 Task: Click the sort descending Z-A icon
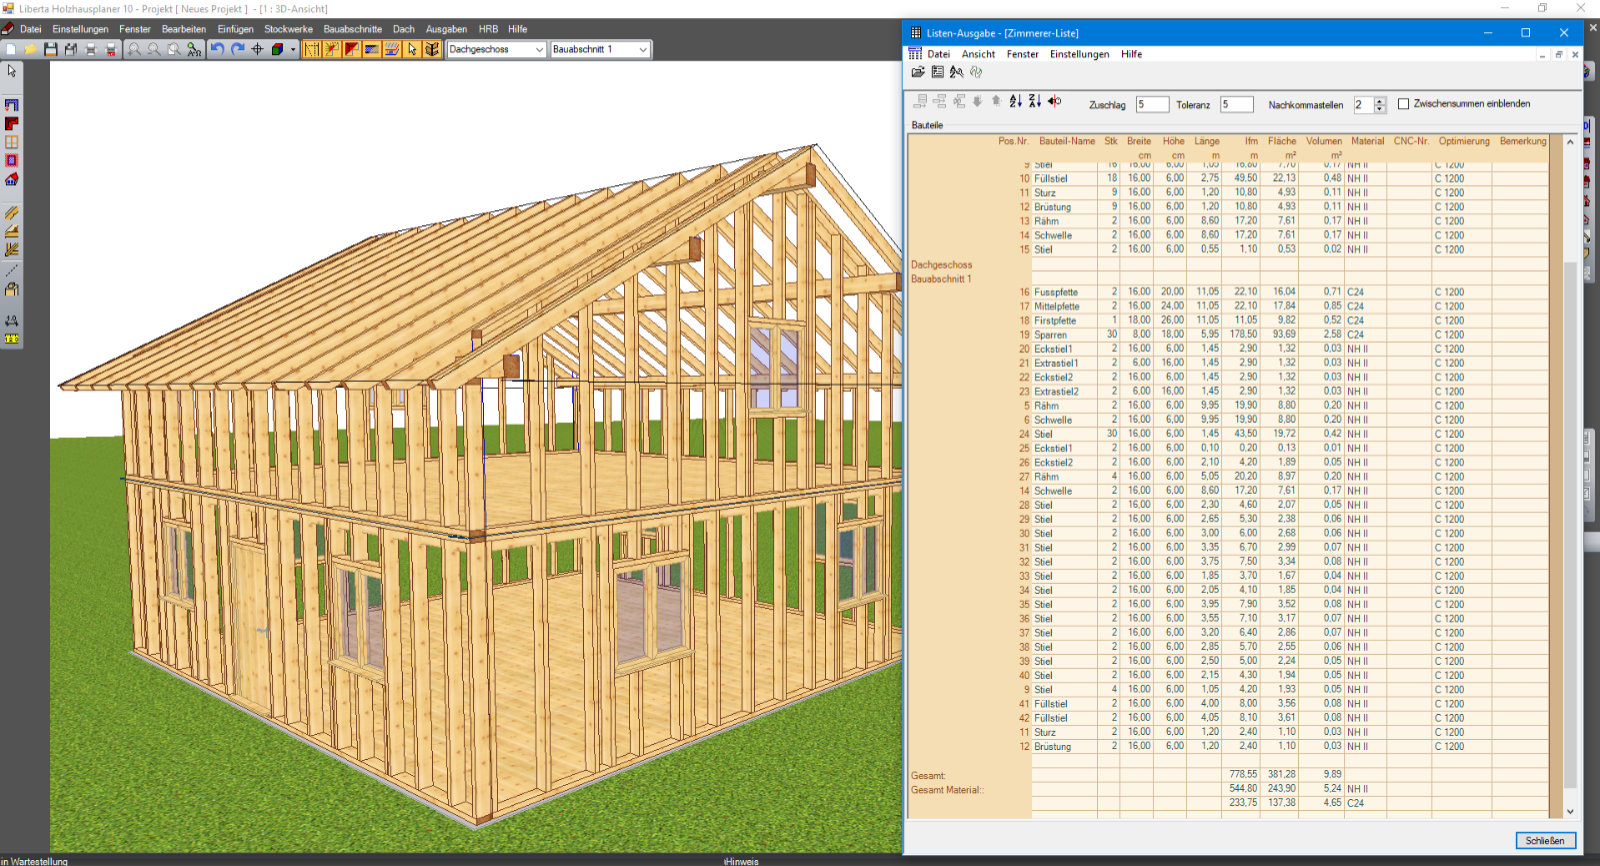coord(1035,101)
